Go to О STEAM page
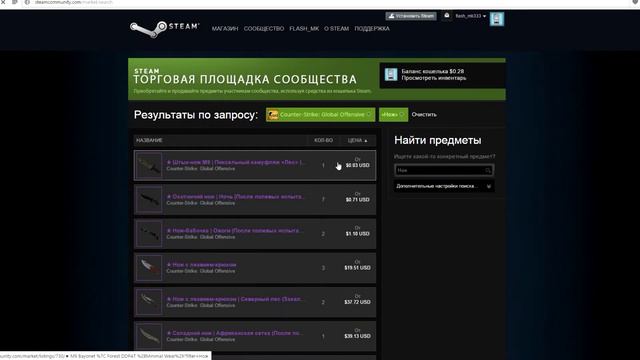This screenshot has width=640, height=360. click(x=336, y=29)
